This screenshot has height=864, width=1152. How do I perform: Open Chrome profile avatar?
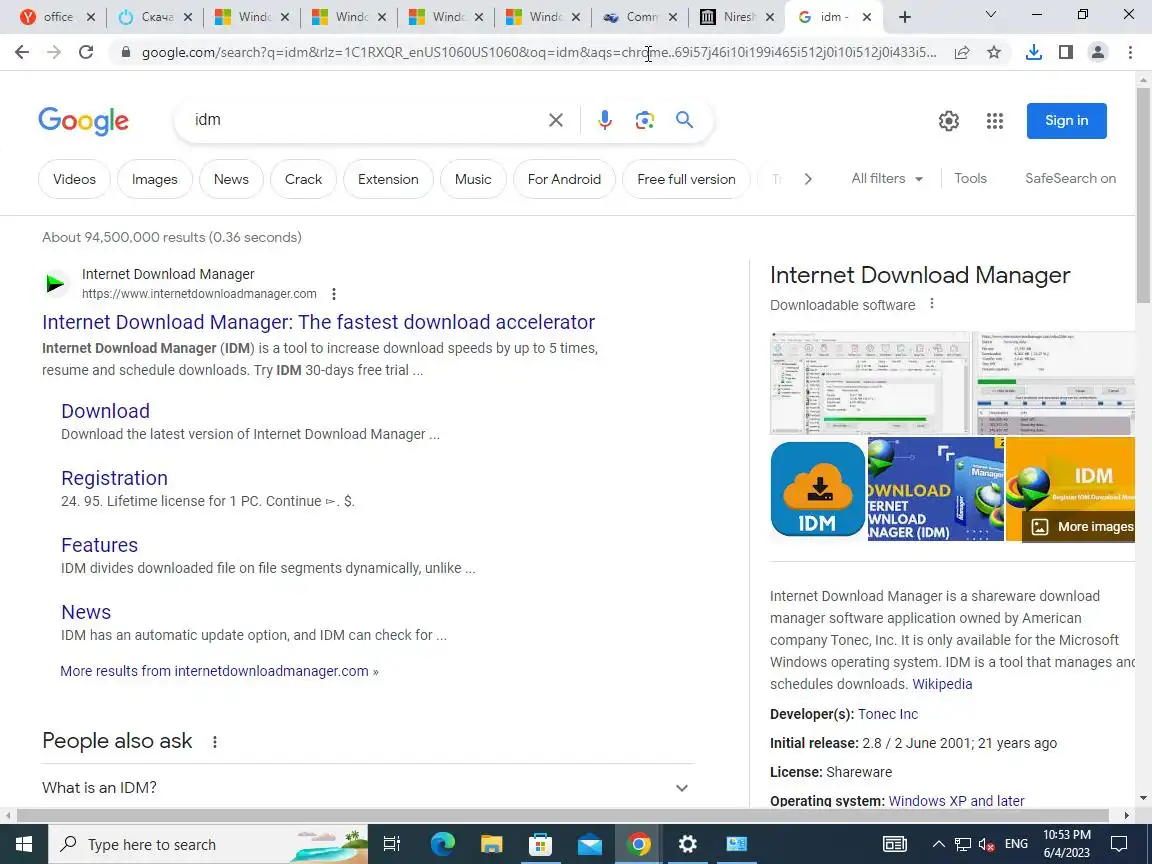point(1098,52)
